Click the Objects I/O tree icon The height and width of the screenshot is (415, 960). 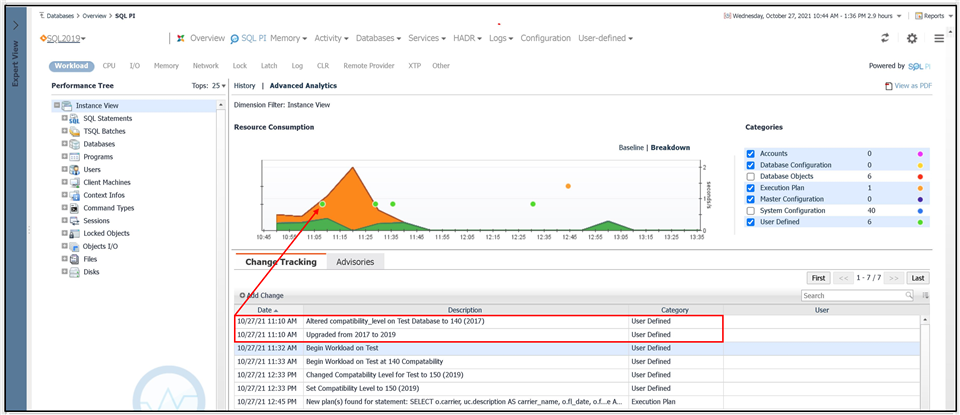(74, 247)
